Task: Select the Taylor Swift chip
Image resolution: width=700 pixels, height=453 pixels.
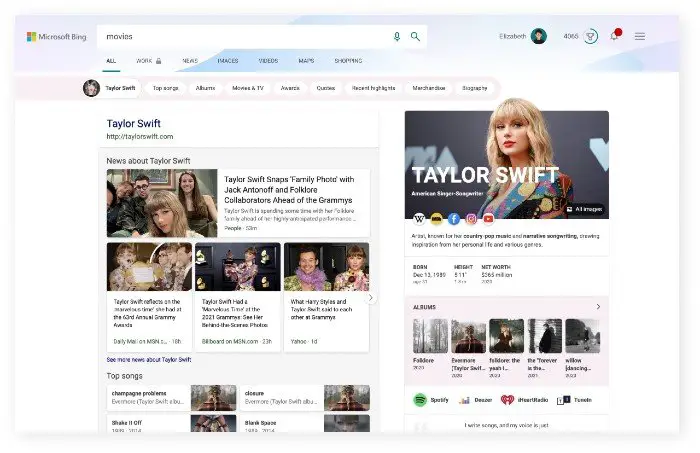Action: (x=110, y=88)
